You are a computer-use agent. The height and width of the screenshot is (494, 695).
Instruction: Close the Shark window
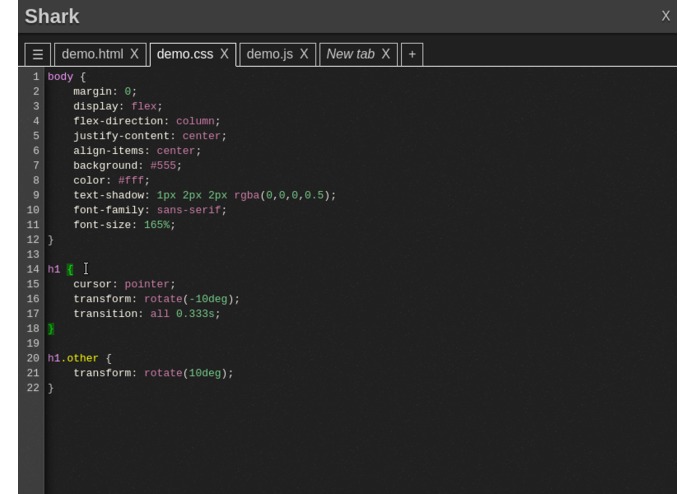(x=665, y=16)
